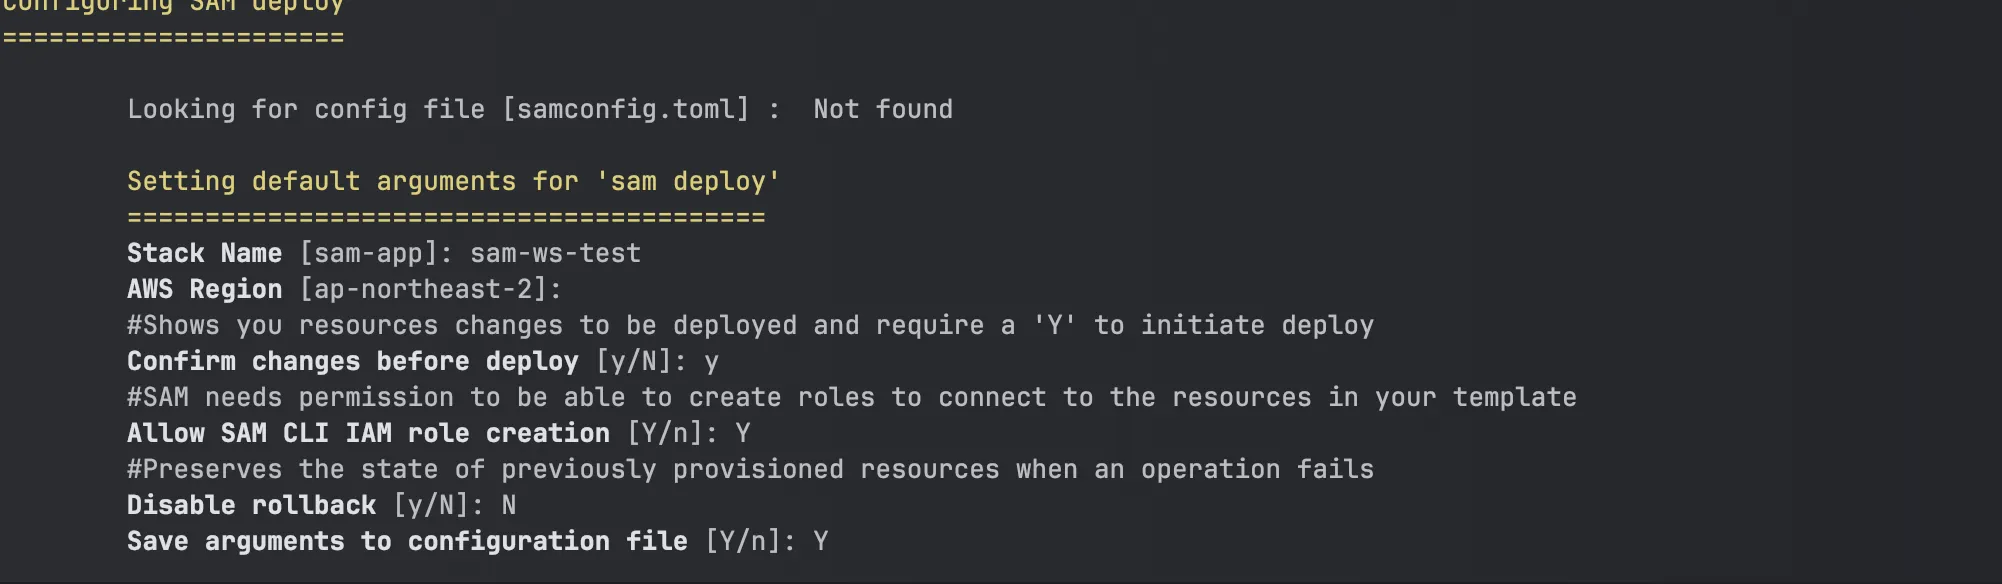Screen dimensions: 2002x584
Task: Click 'Looking for config file' text
Action: 305,109
